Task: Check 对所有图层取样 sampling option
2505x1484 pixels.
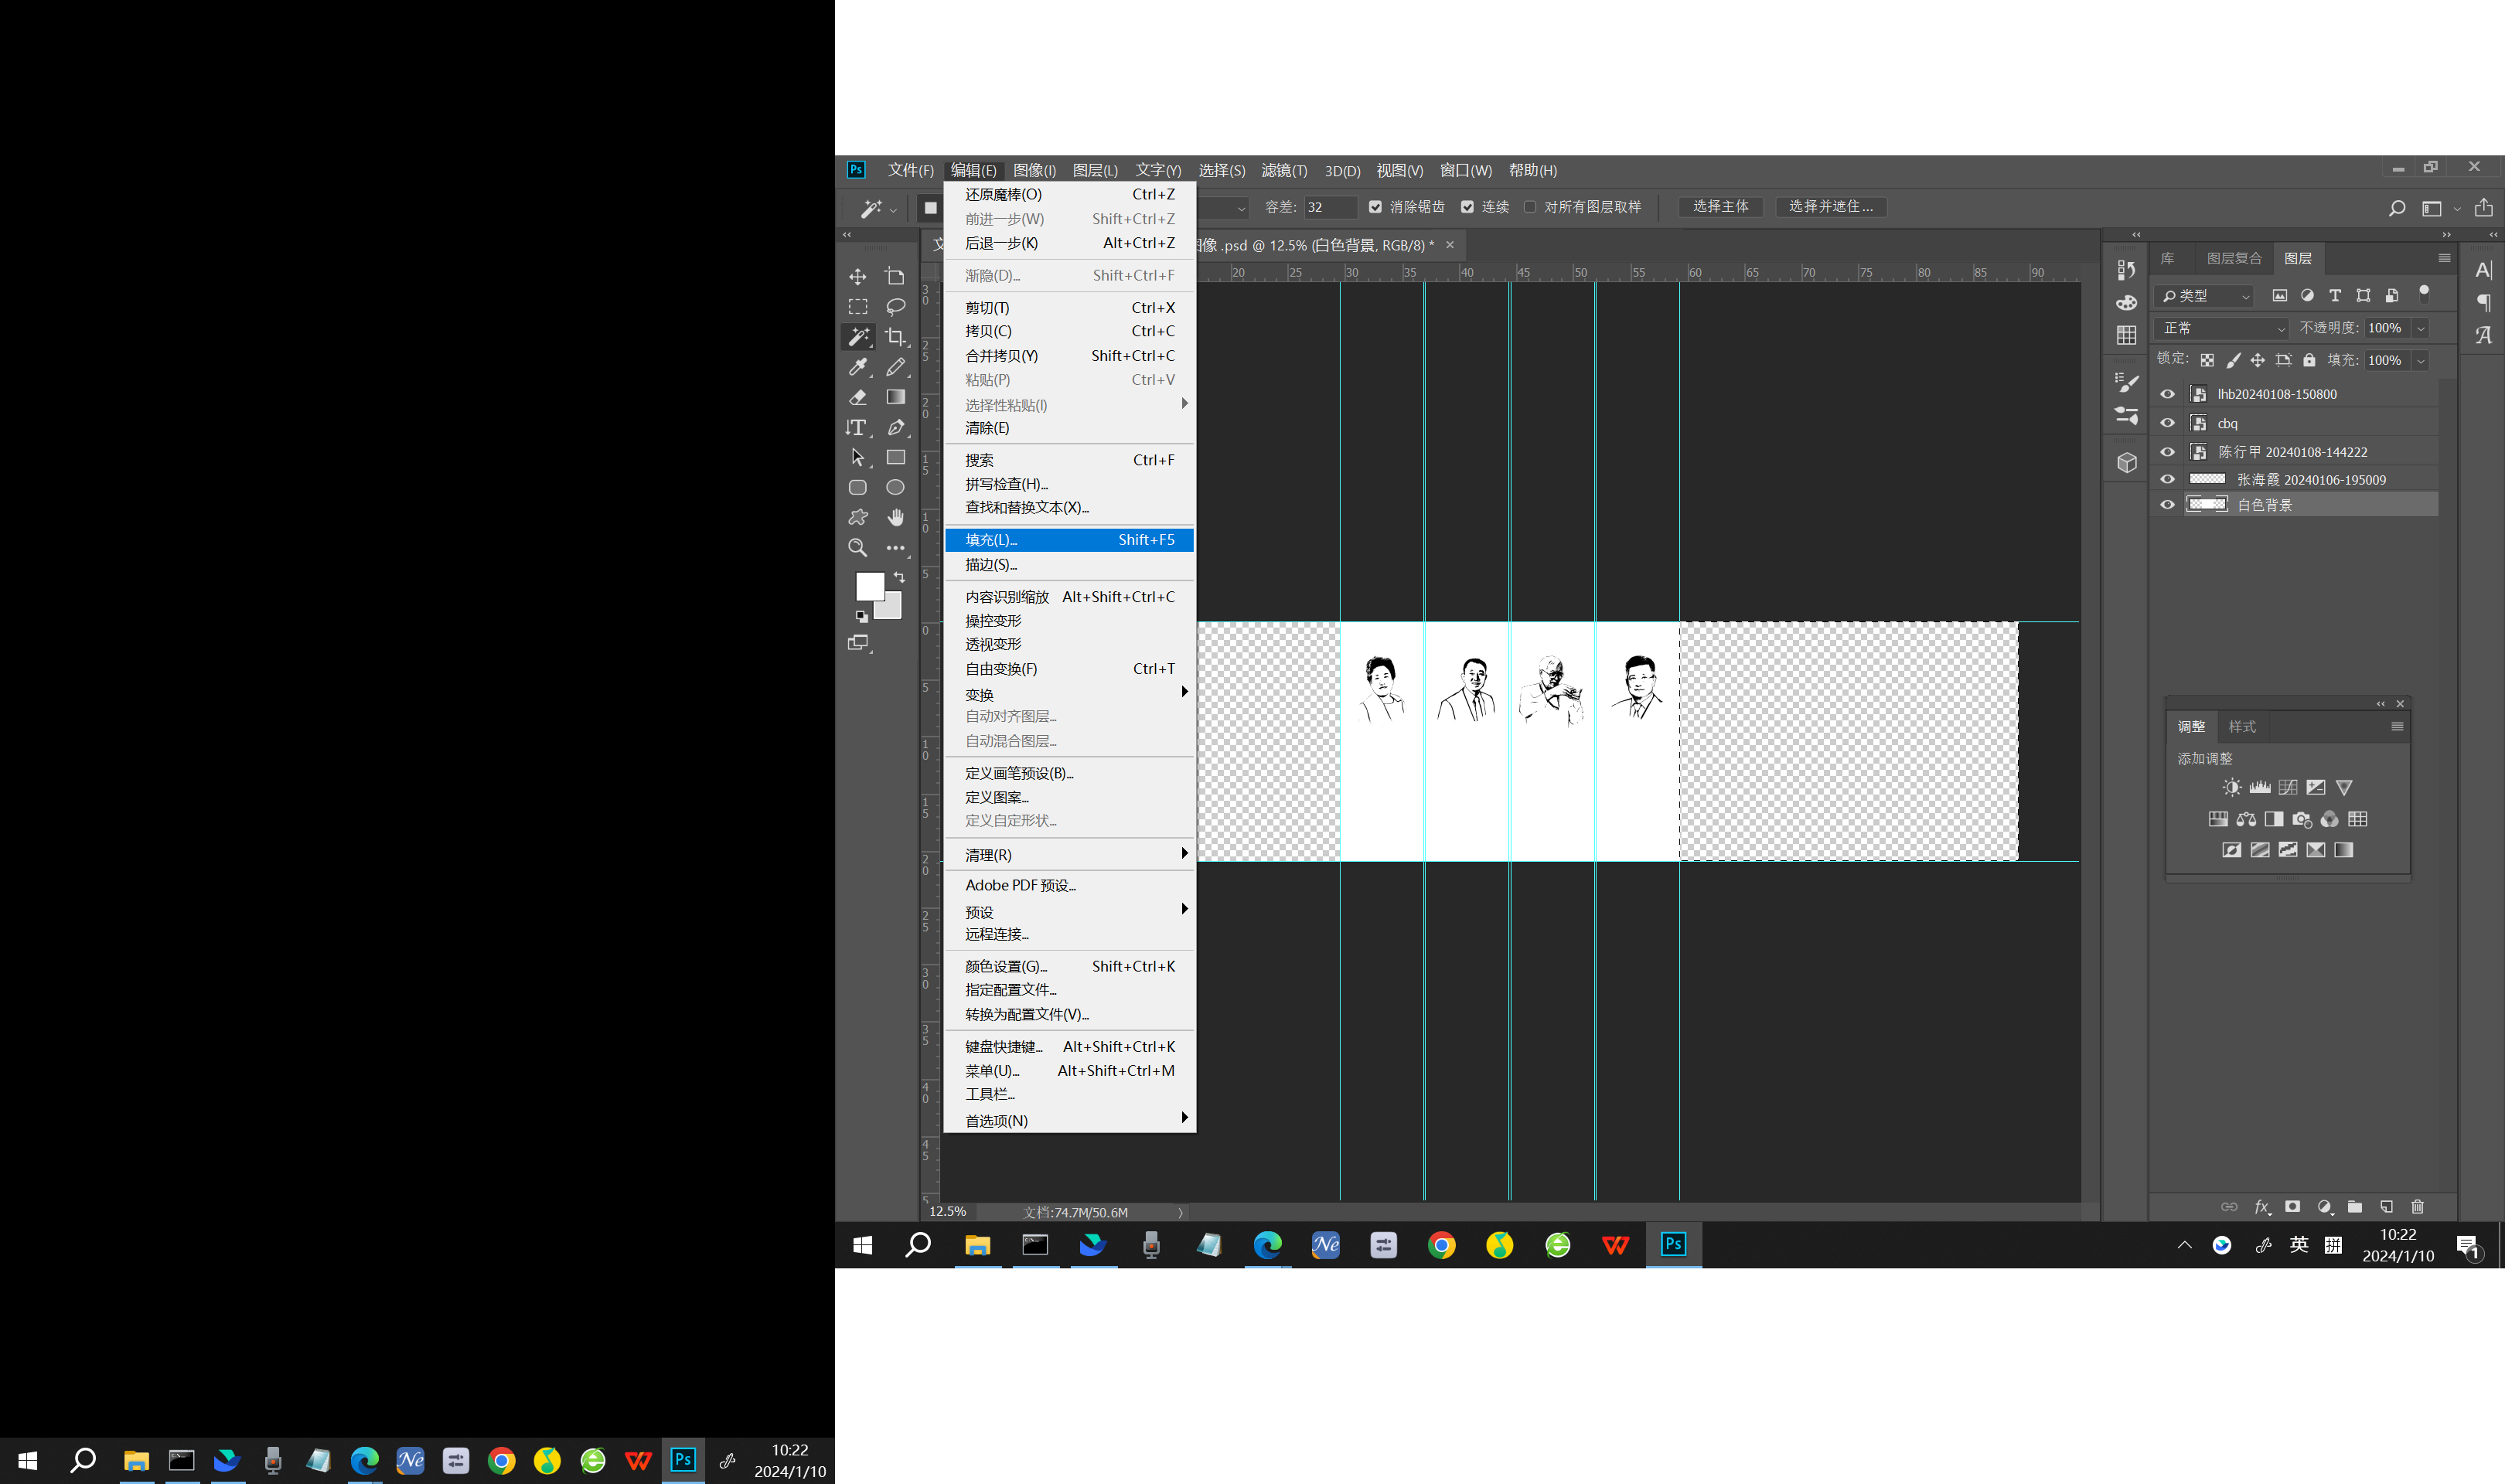Action: (1530, 207)
